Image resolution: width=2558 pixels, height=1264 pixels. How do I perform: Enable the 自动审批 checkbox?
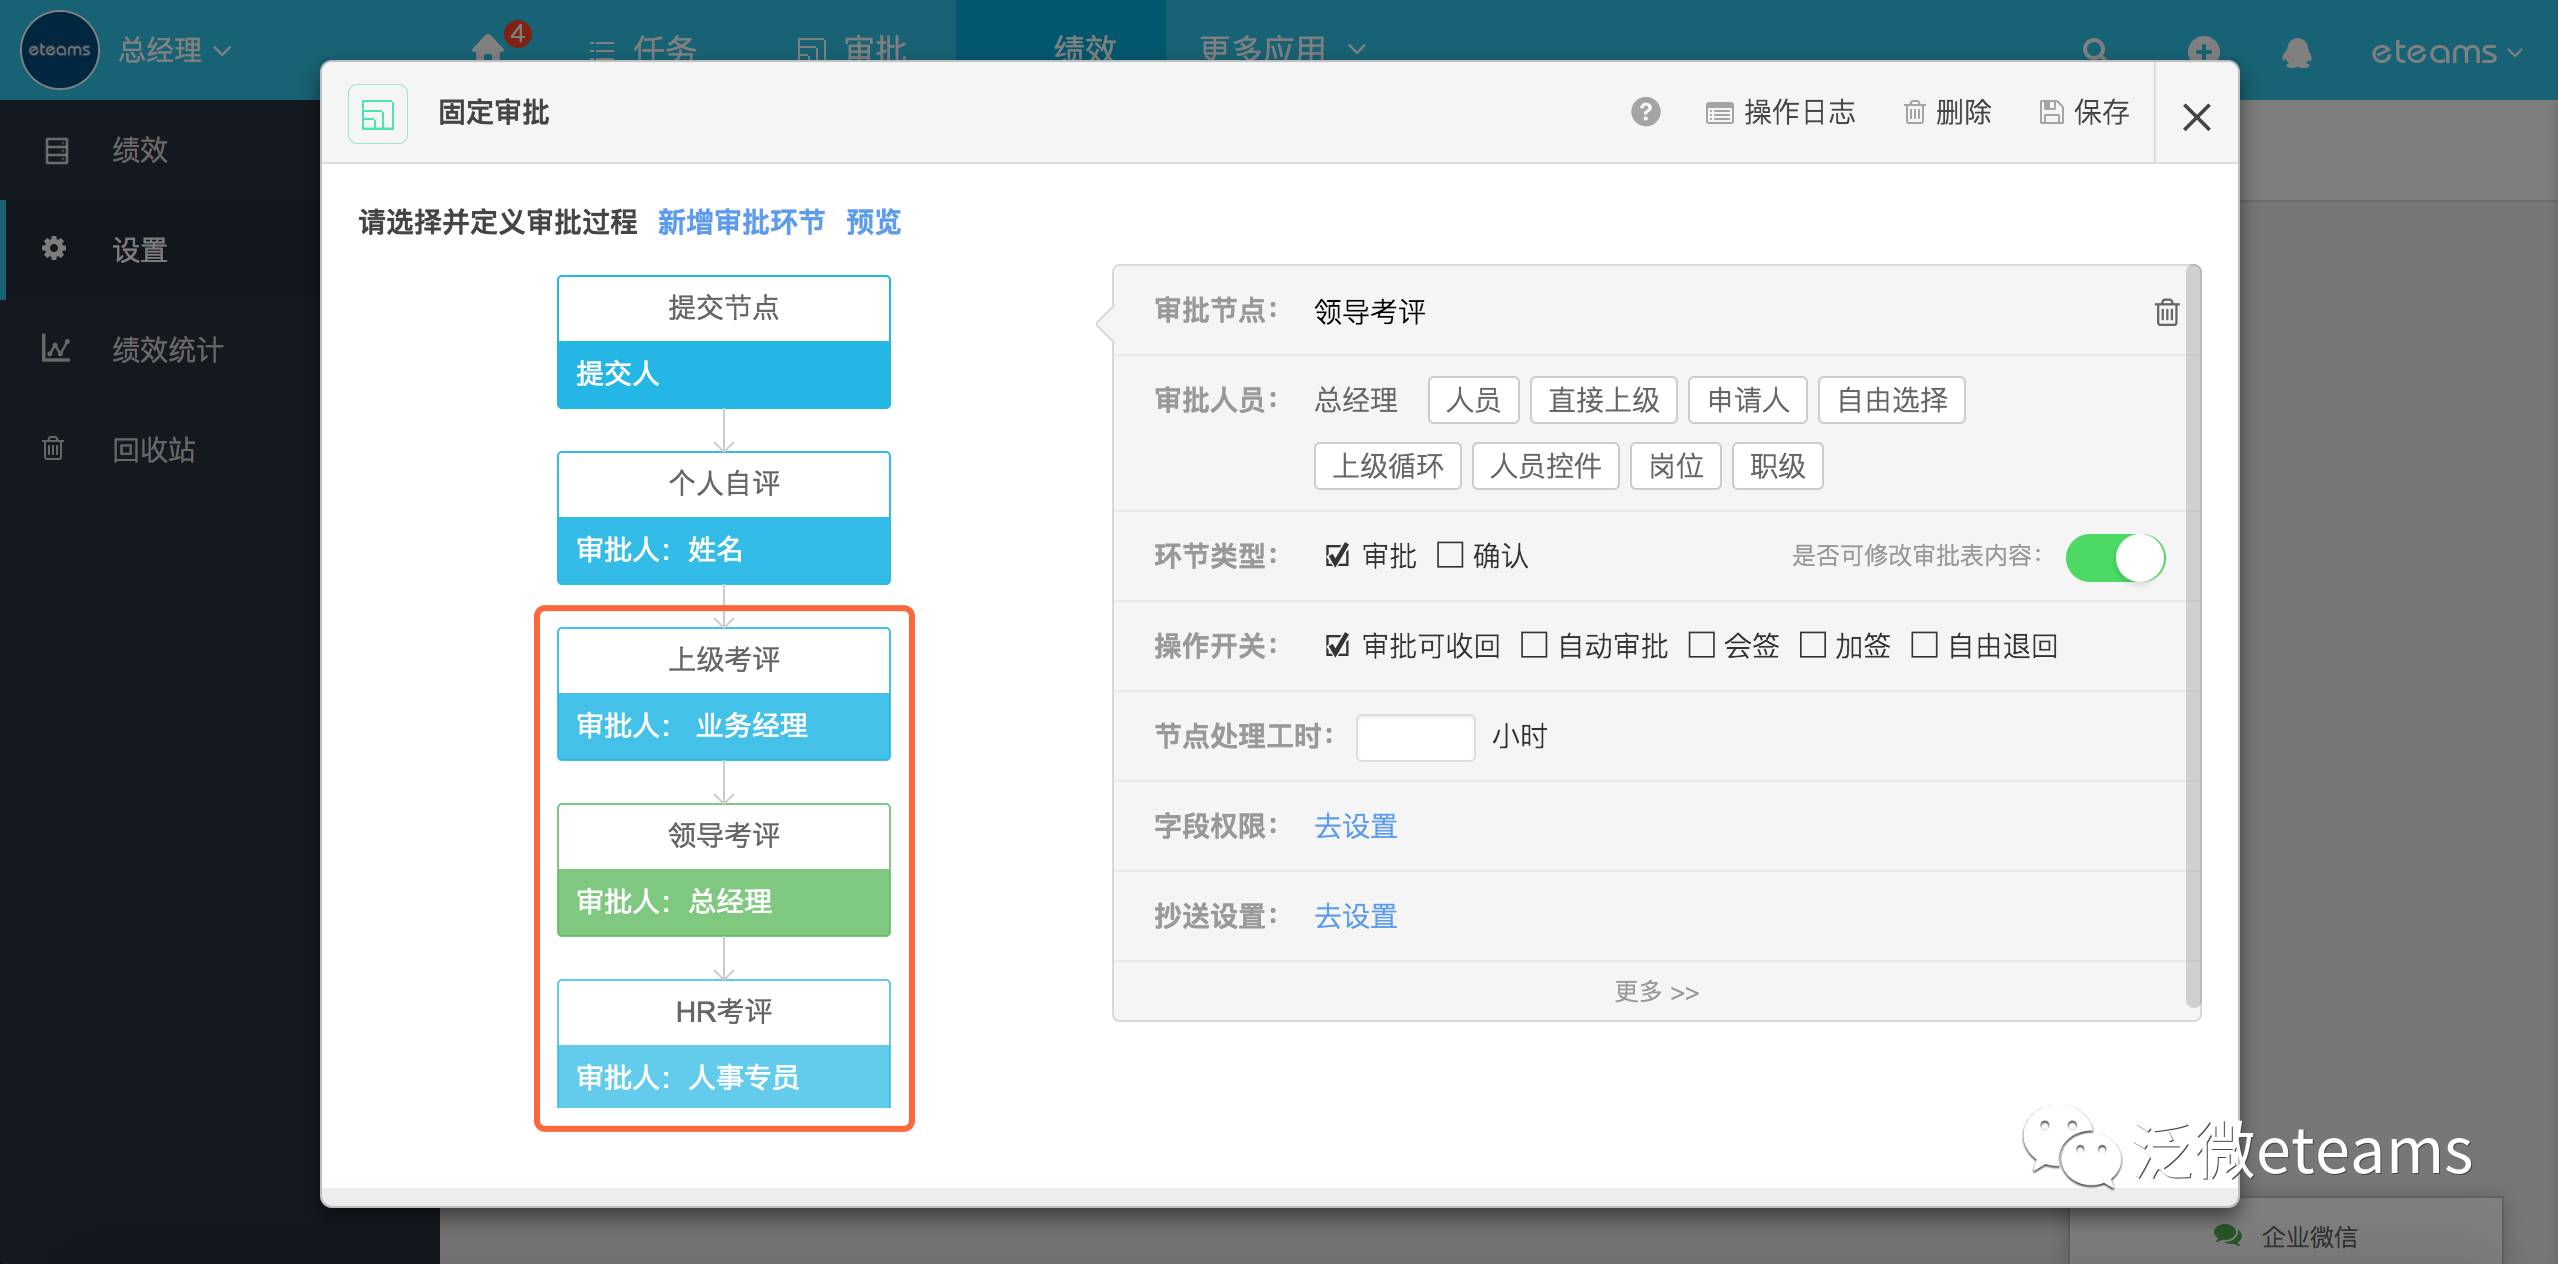[x=1533, y=645]
